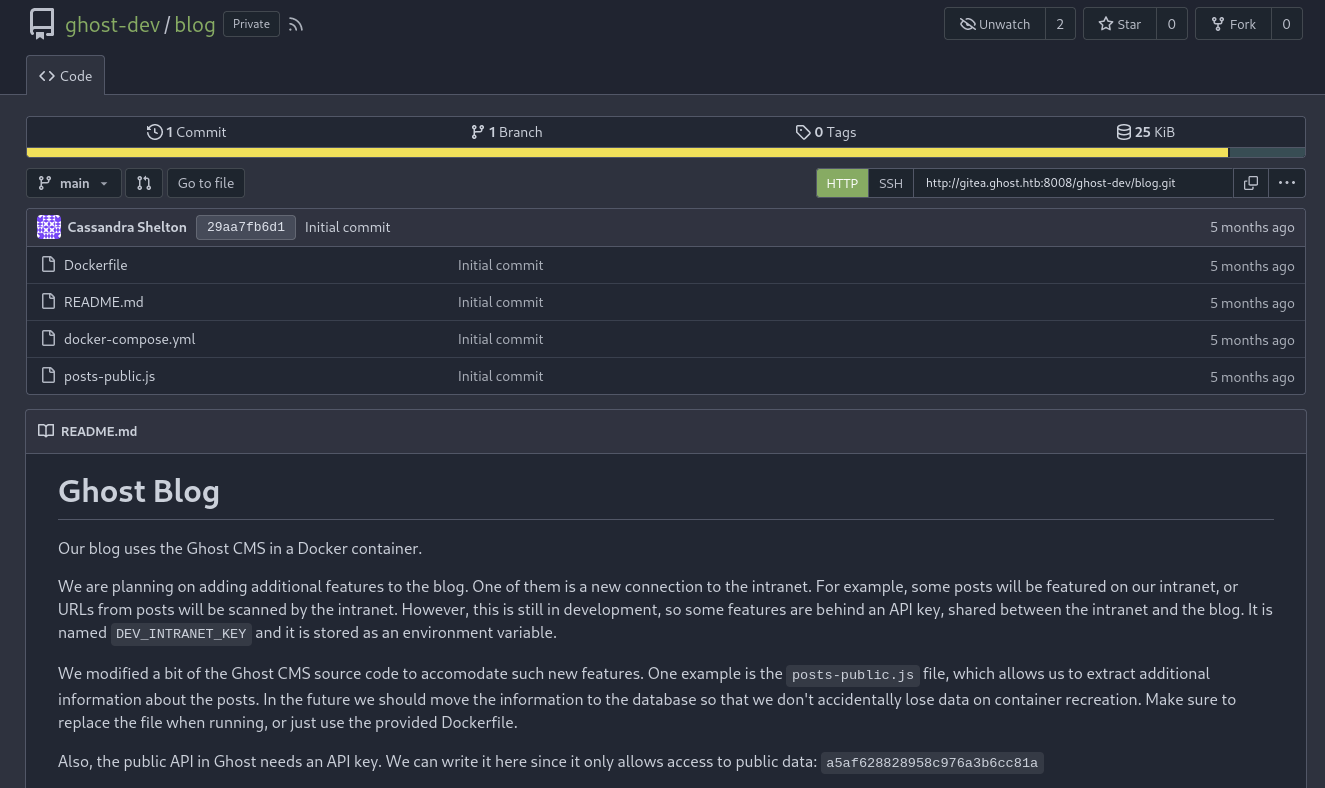Click the posts-public.js file icon

(x=48, y=376)
